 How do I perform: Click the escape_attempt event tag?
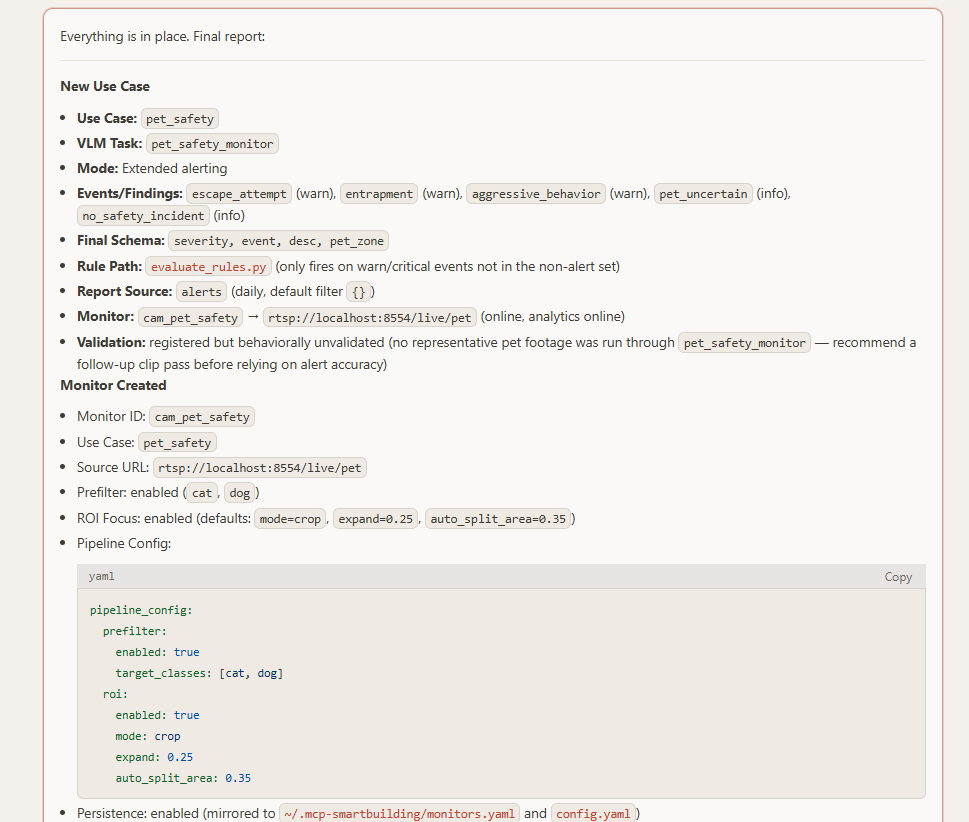(239, 194)
